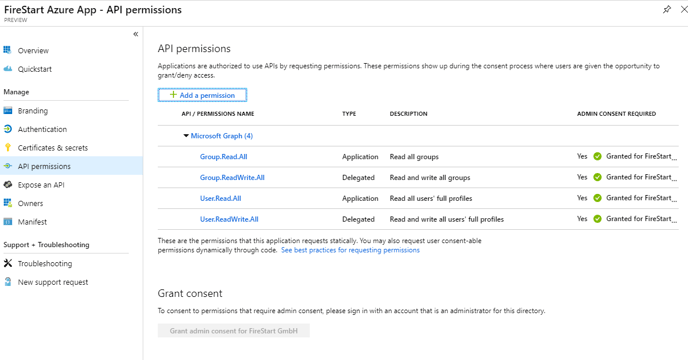Click Support + Troubleshooting section label
Image resolution: width=688 pixels, height=360 pixels.
[47, 245]
